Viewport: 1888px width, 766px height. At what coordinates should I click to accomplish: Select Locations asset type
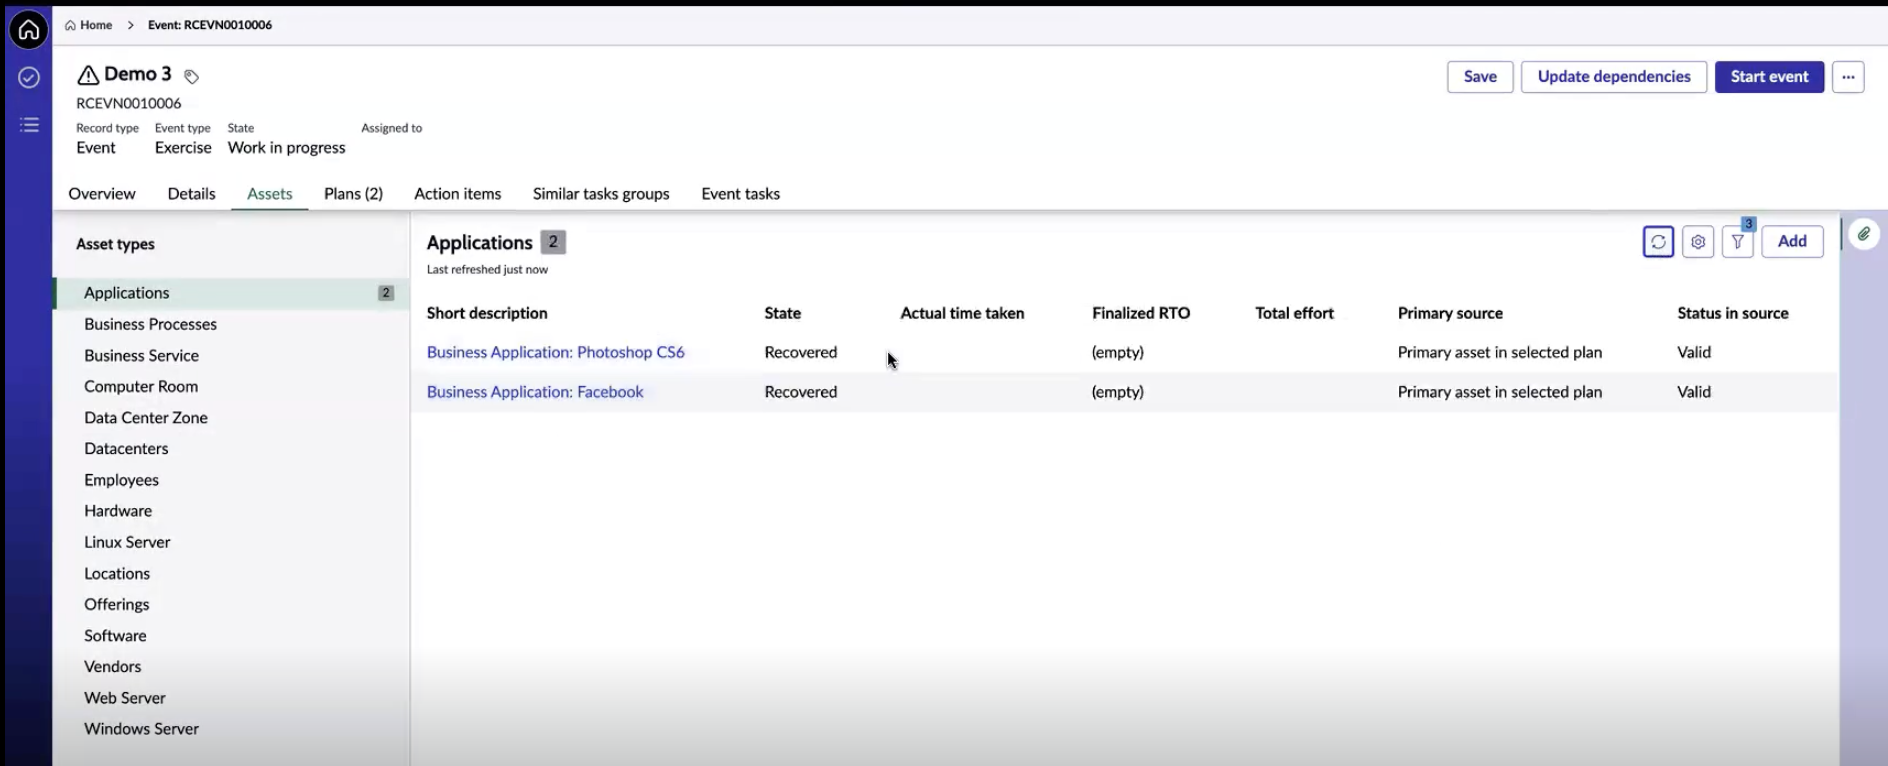[x=232, y=573]
